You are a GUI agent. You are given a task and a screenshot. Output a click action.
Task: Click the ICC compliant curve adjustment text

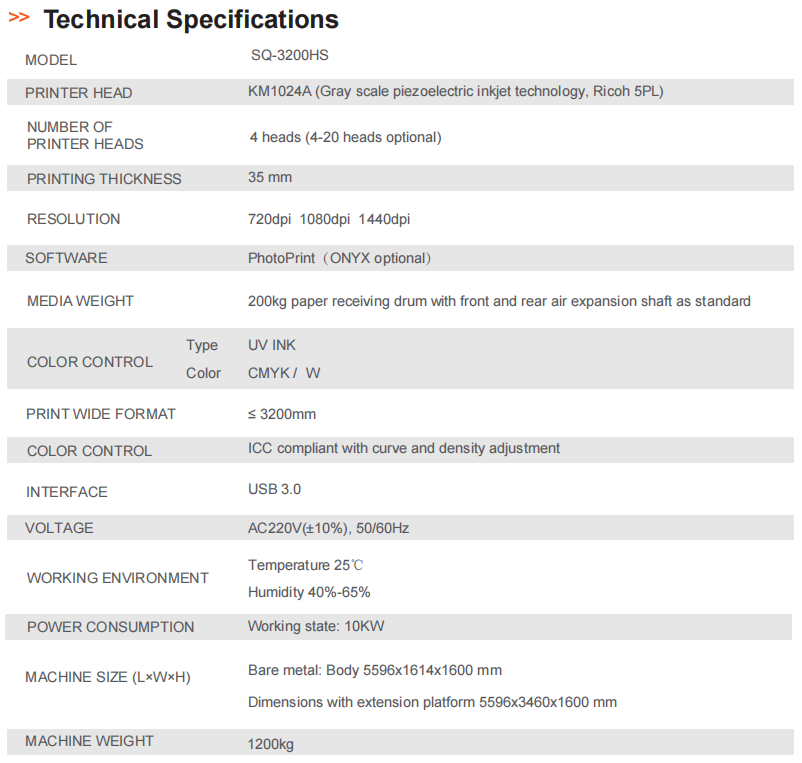pyautogui.click(x=404, y=449)
